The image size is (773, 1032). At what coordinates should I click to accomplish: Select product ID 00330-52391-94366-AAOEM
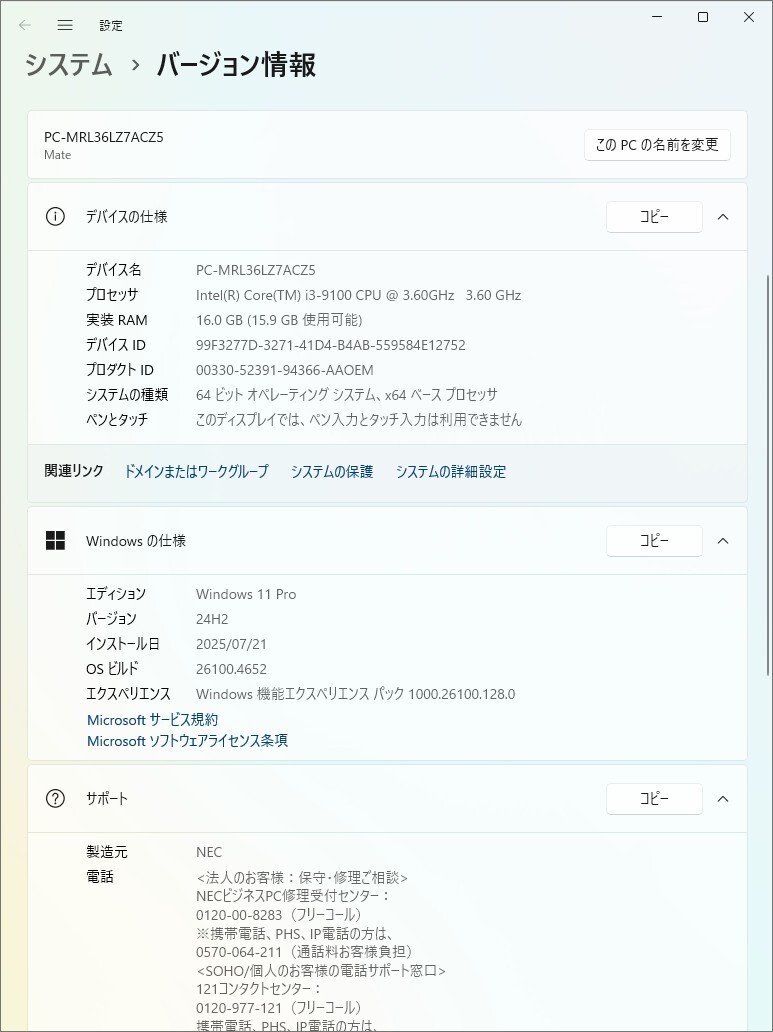pos(284,370)
